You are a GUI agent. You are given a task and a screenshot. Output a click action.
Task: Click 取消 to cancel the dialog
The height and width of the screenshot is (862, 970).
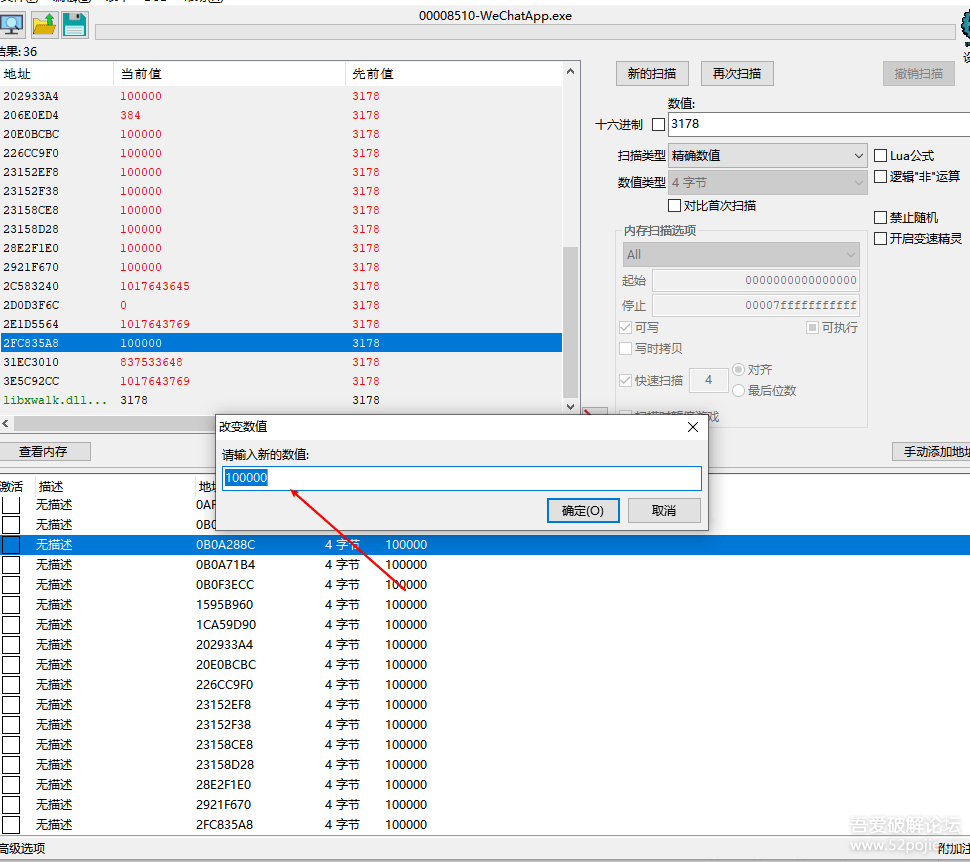click(x=663, y=511)
